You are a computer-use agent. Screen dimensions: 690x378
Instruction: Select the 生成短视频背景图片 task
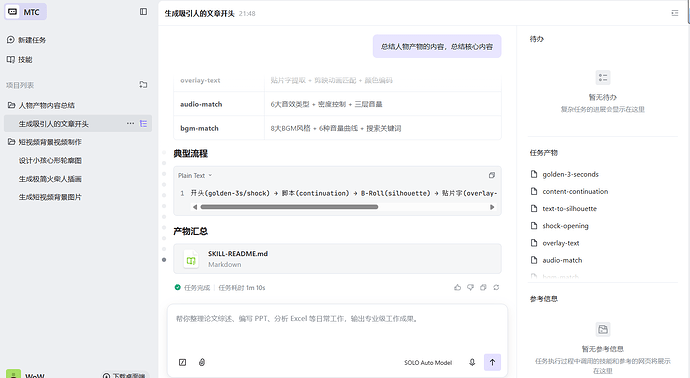coord(50,197)
